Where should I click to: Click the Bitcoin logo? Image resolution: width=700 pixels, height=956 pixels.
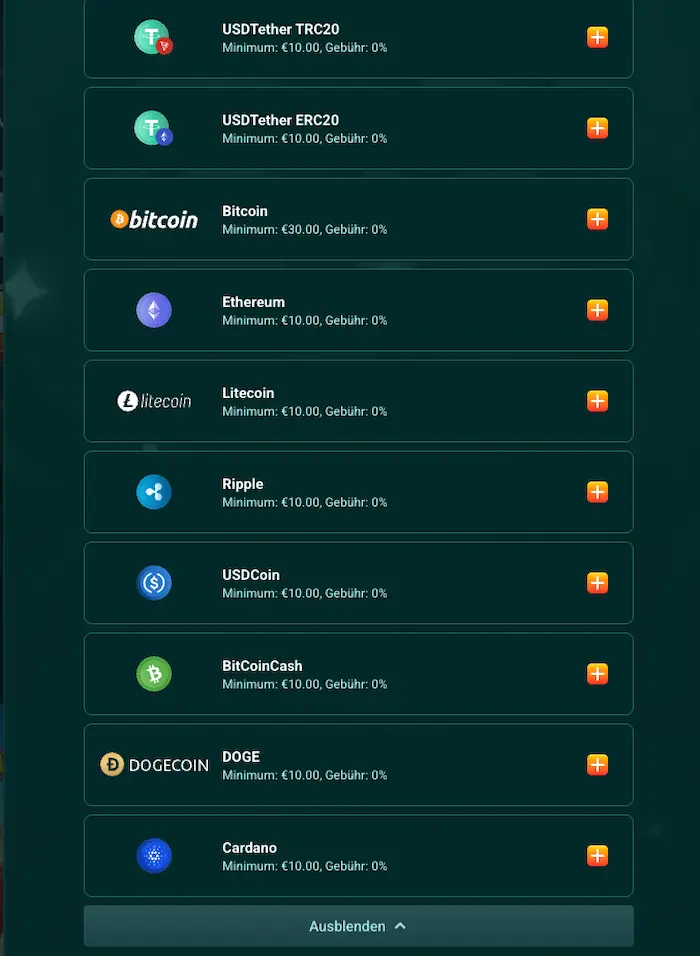pyautogui.click(x=154, y=219)
